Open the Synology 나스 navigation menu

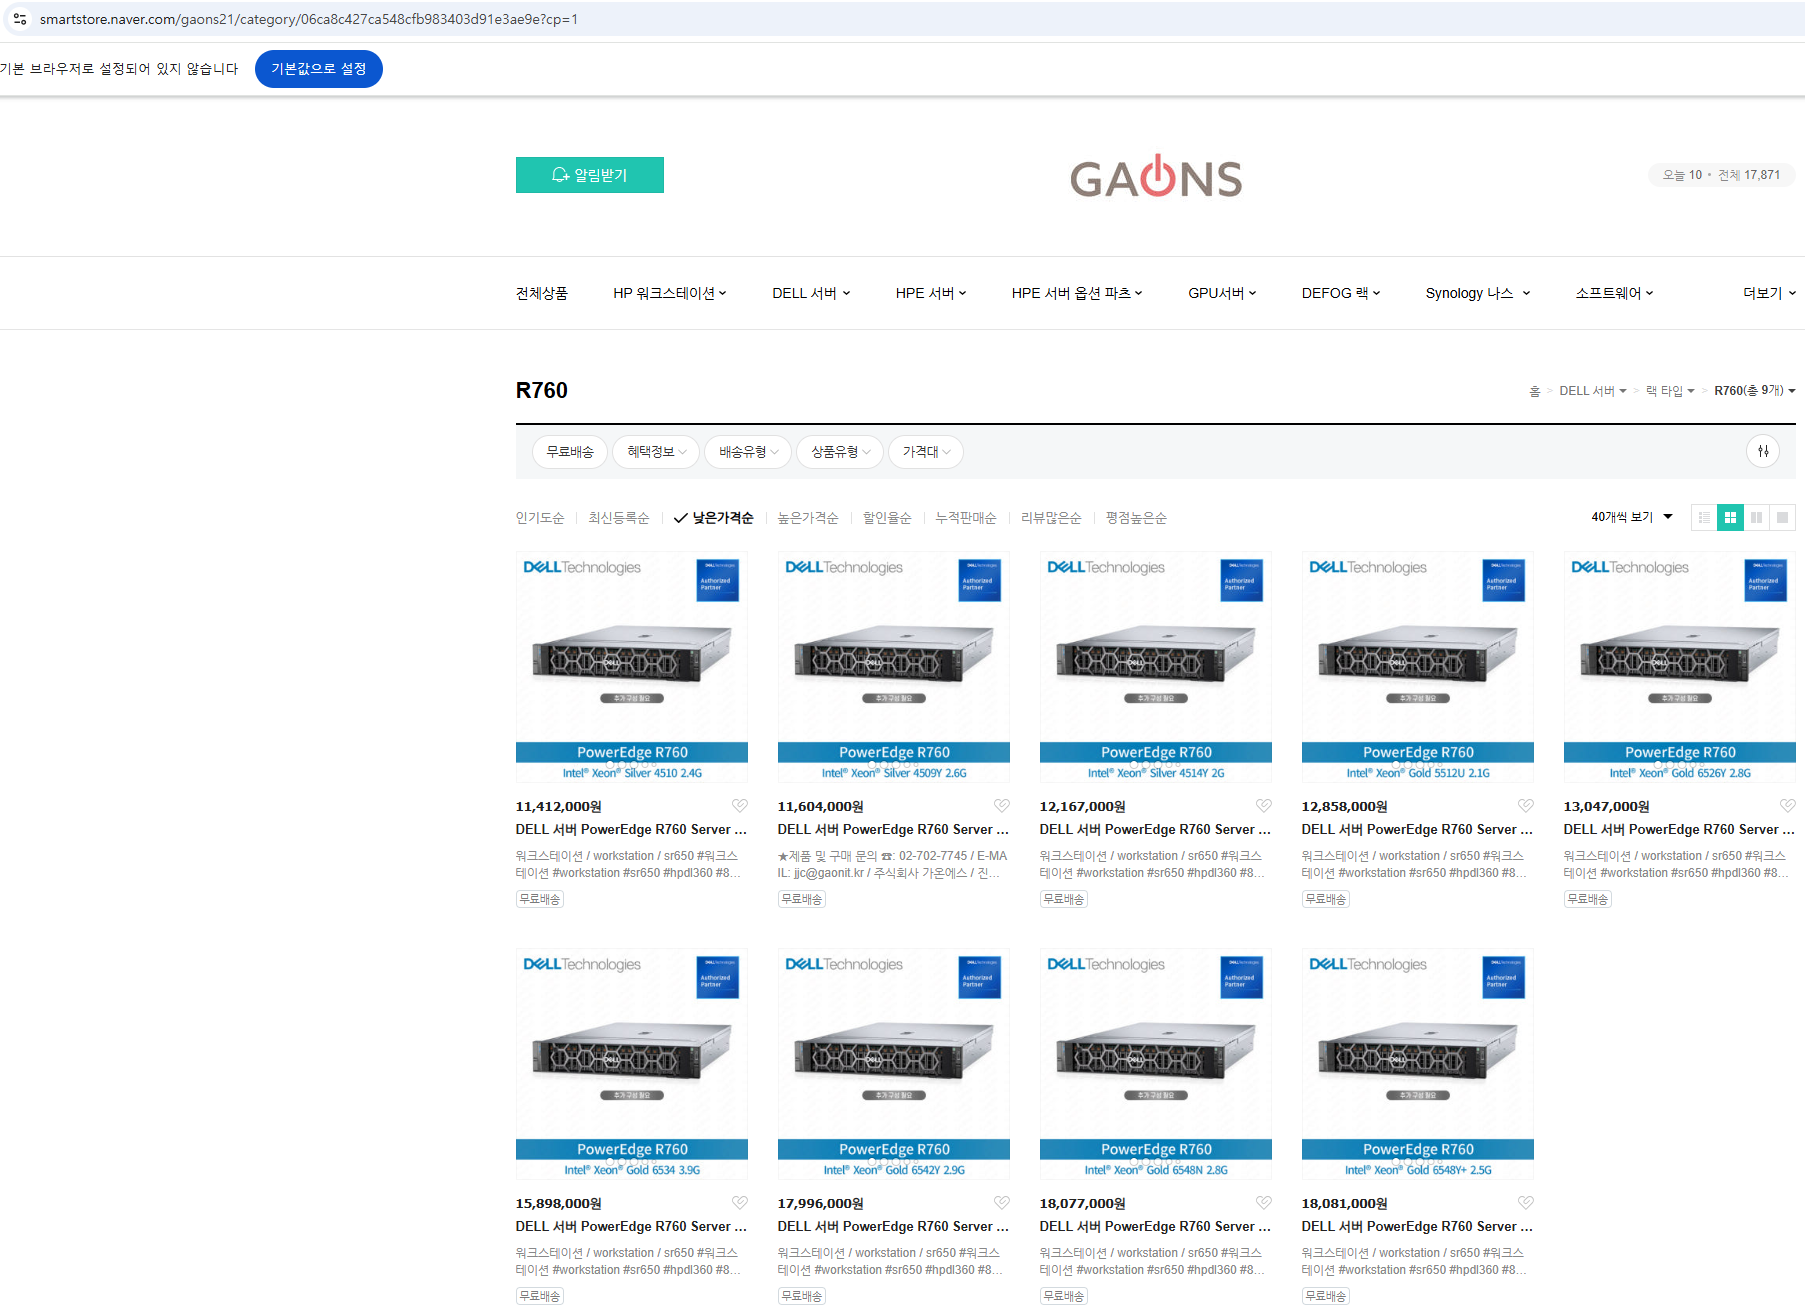pos(1478,293)
